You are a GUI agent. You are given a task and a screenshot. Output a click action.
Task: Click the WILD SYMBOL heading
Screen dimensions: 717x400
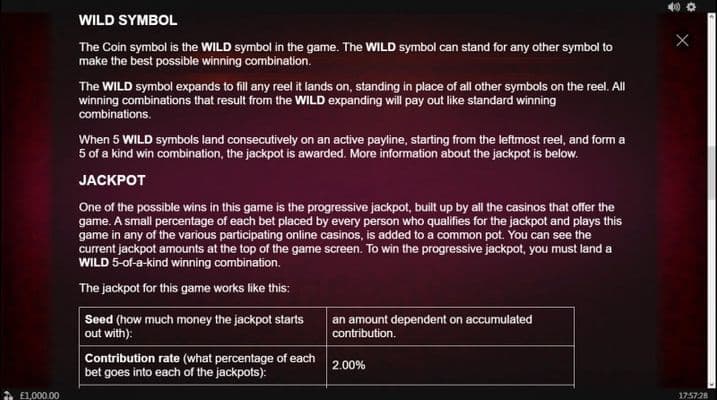tap(128, 20)
